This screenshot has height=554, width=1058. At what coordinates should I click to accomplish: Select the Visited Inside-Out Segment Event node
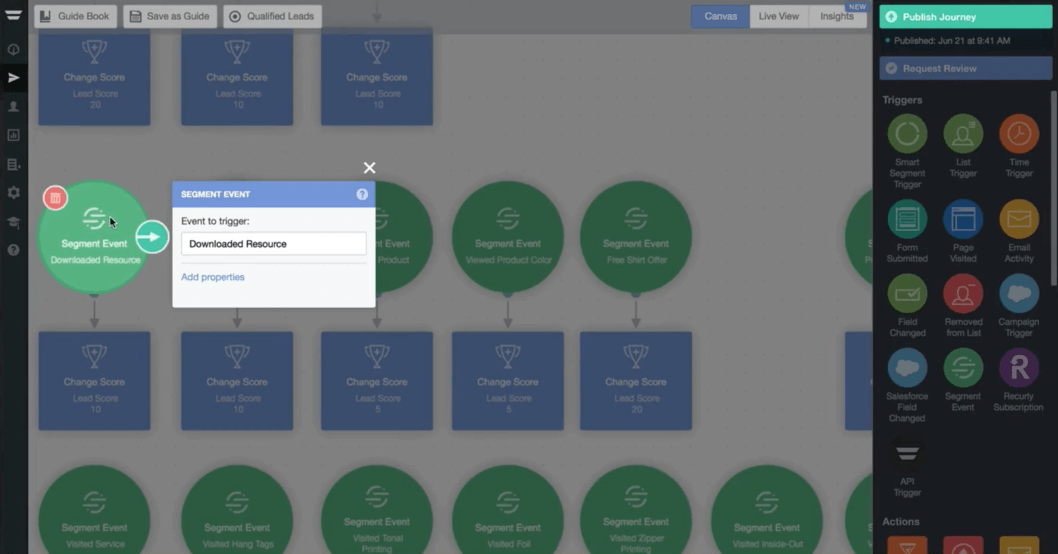(767, 509)
